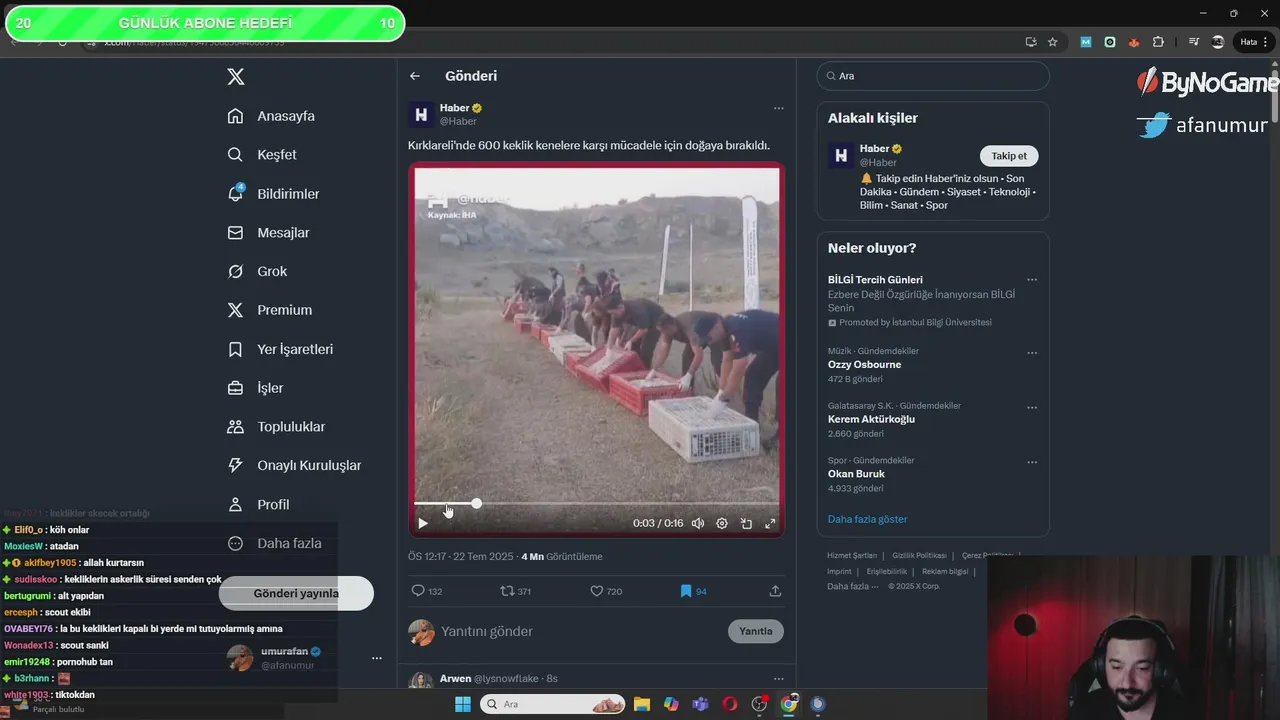Open Bildirimler notifications

click(273, 194)
